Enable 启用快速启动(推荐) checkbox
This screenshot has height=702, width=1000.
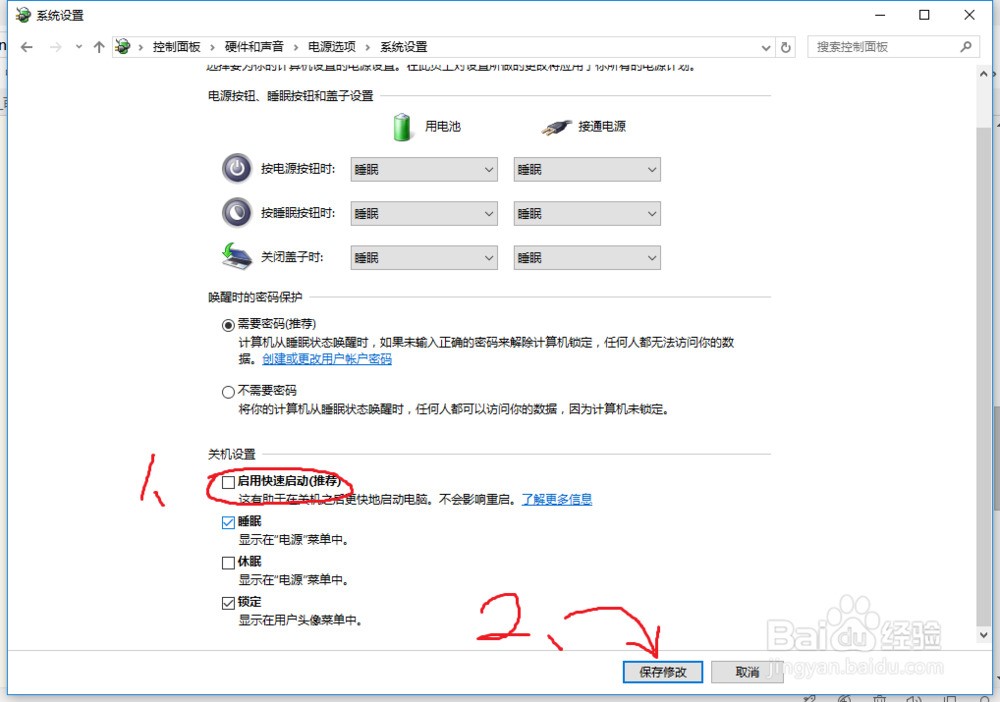(228, 482)
